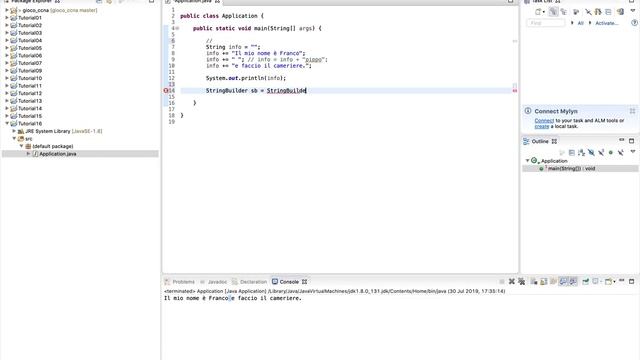Toggle Show Console on standard output change
The height and width of the screenshot is (360, 640).
tap(563, 282)
